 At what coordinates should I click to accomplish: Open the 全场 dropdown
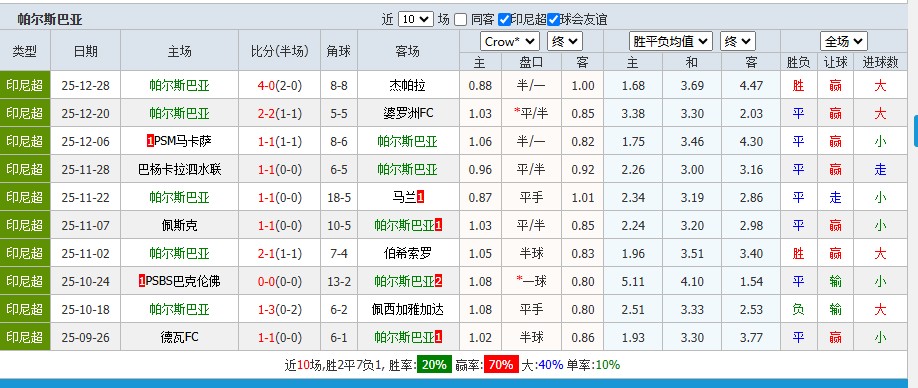tap(843, 42)
